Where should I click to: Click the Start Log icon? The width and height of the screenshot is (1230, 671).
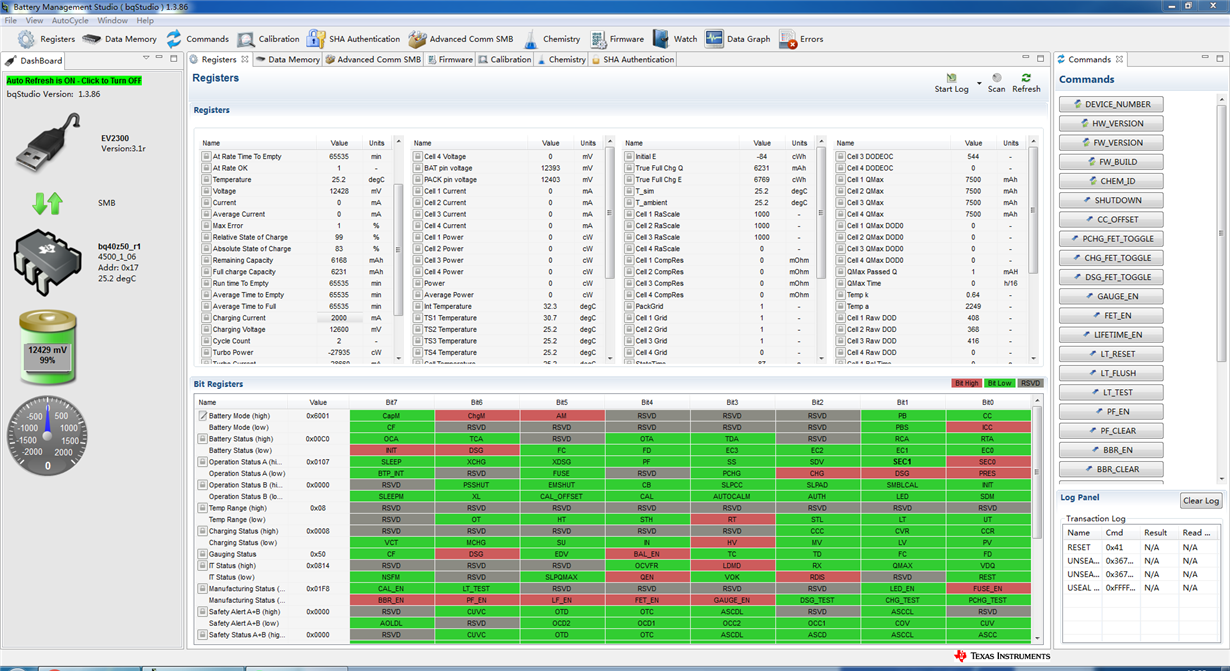pos(951,78)
